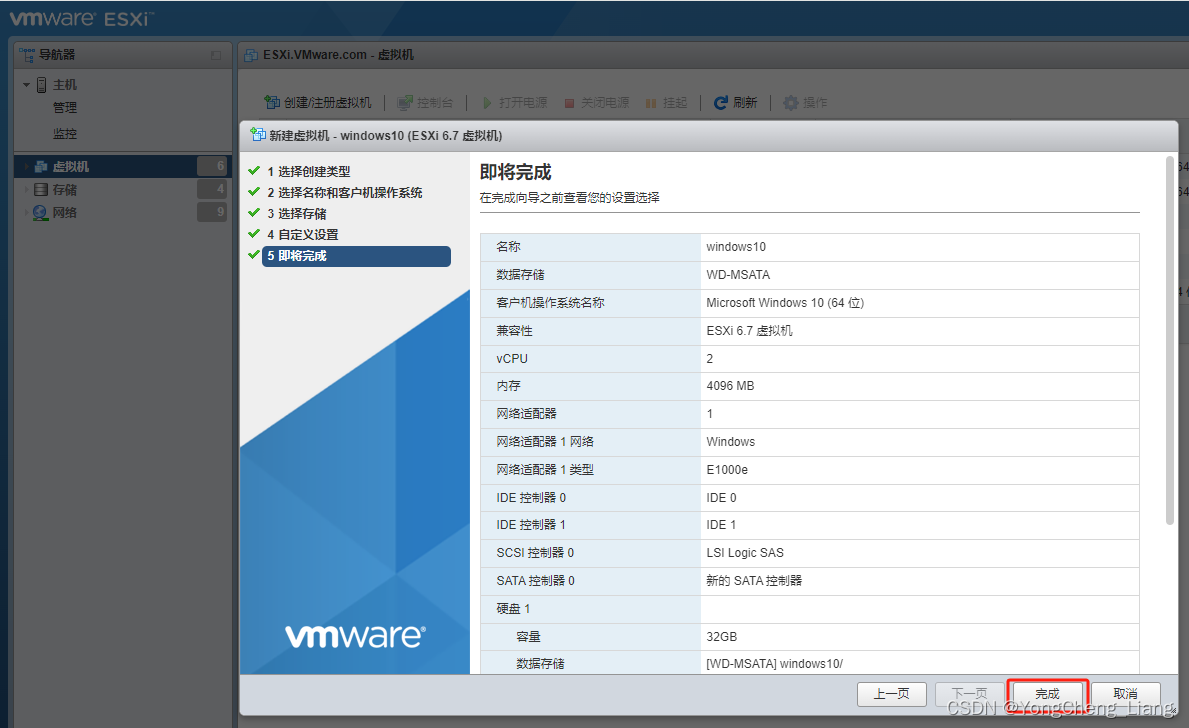Click the path value [WD-MSATA] windows10/
Image resolution: width=1189 pixels, height=728 pixels.
(774, 664)
